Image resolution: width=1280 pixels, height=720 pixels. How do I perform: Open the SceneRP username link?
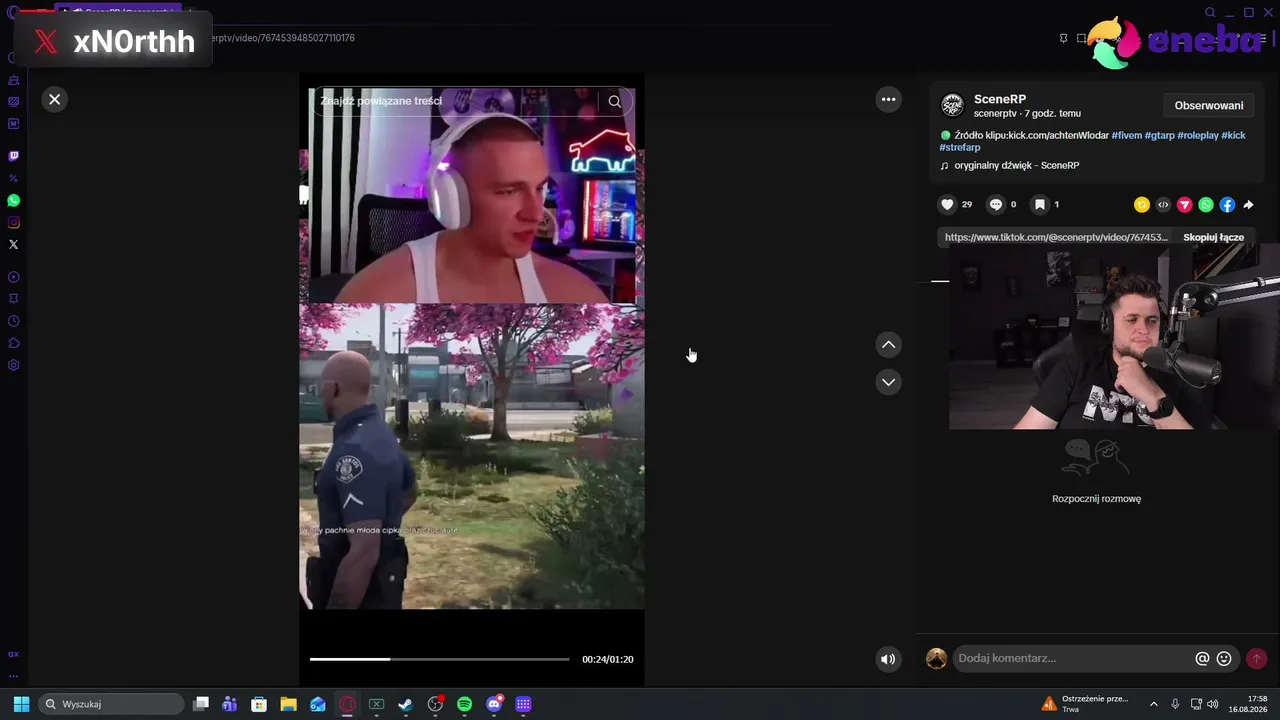point(1000,99)
